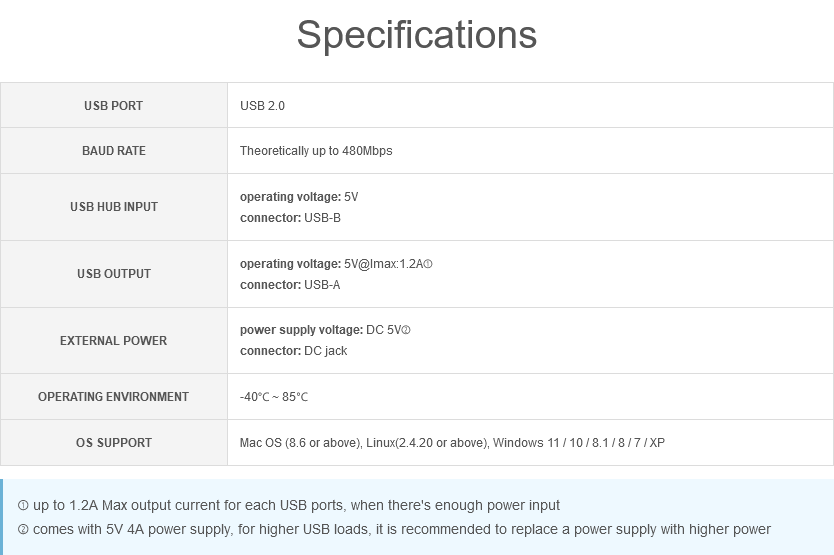
Task: Click the -40°C ~ 85°C value
Action: click(x=274, y=397)
